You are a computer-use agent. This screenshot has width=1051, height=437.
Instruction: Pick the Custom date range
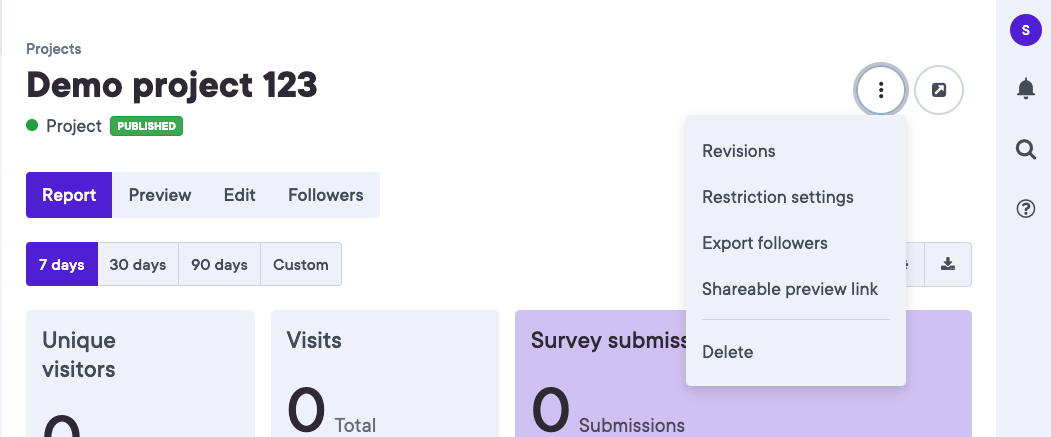tap(301, 265)
